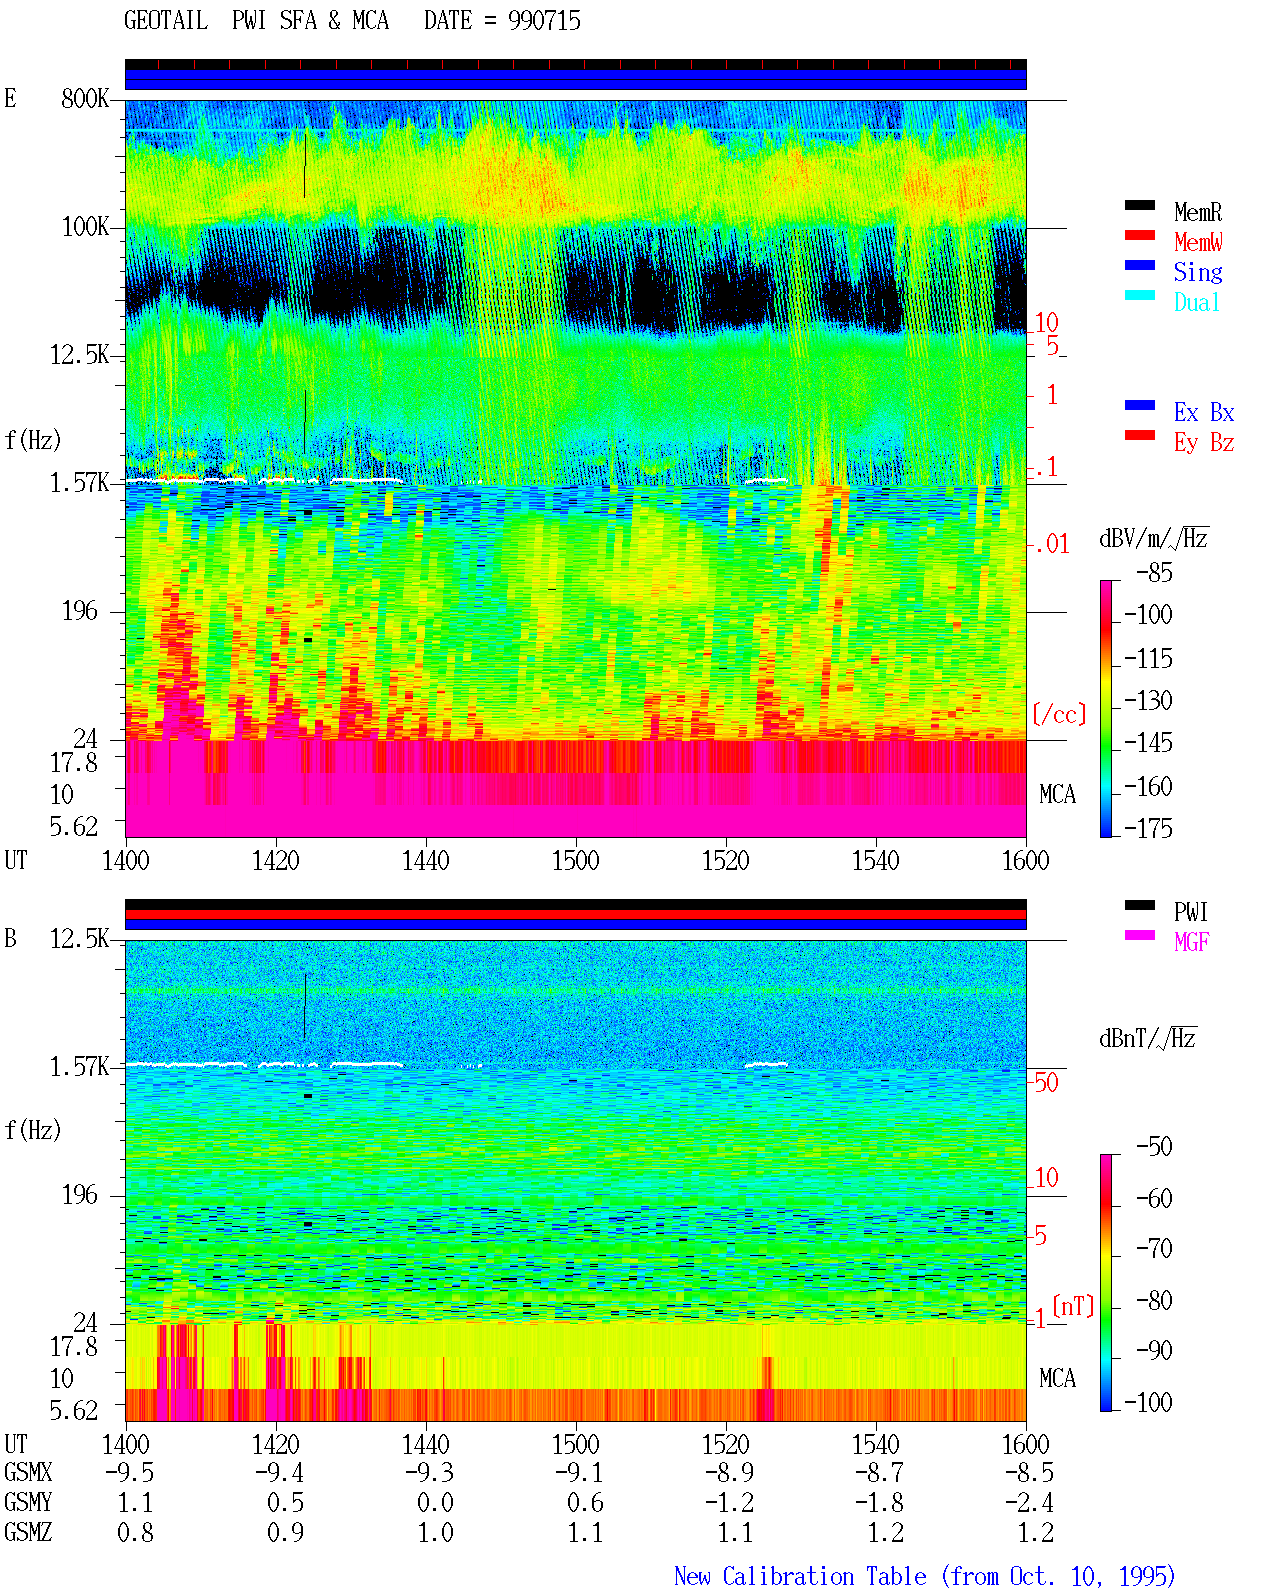Screen dimensions: 1280x1593
Task: Click the GSMZ value 0.8
Action: pyautogui.click(x=135, y=1532)
